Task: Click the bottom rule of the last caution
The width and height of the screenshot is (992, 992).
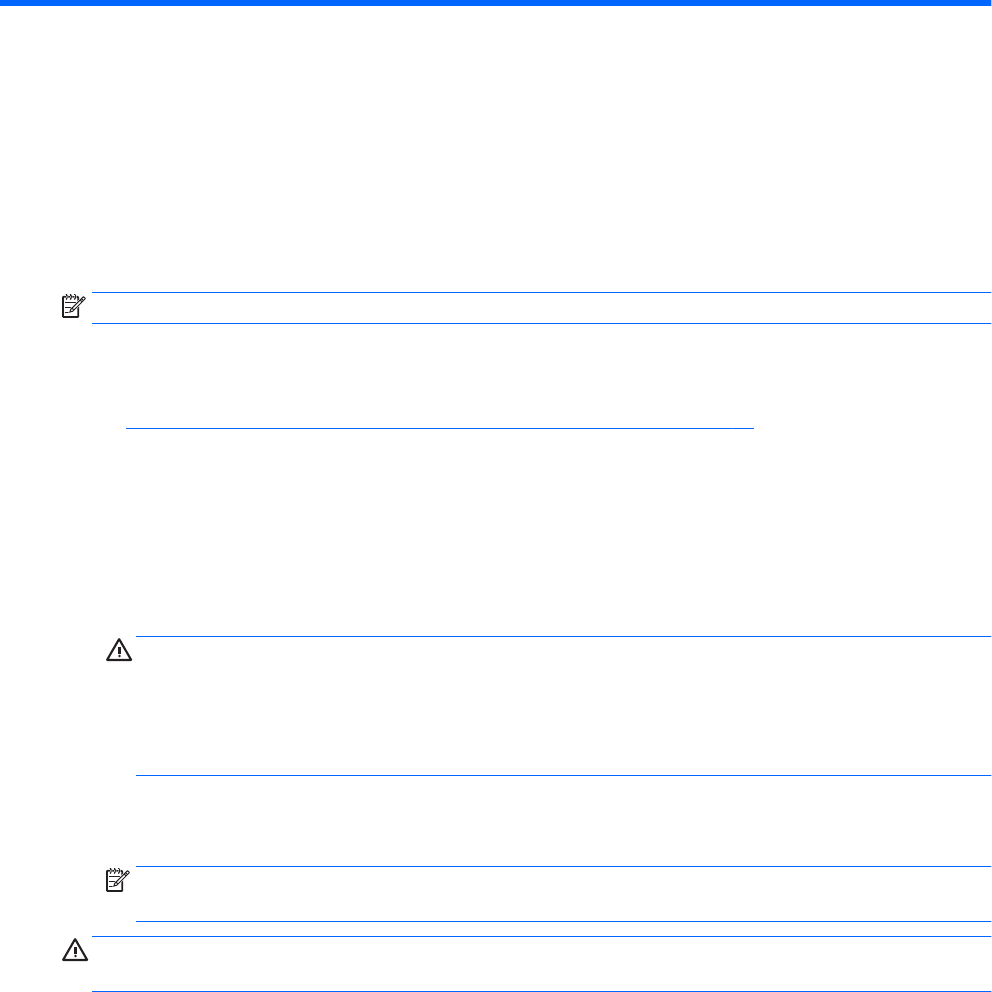Action: (x=540, y=991)
